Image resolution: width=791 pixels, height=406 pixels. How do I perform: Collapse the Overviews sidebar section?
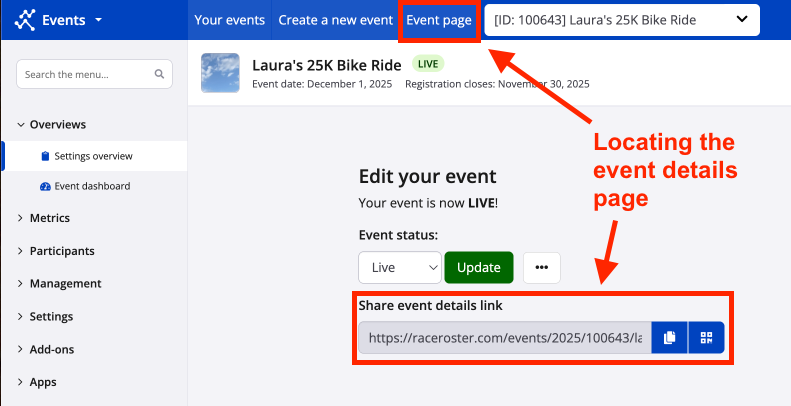58,125
